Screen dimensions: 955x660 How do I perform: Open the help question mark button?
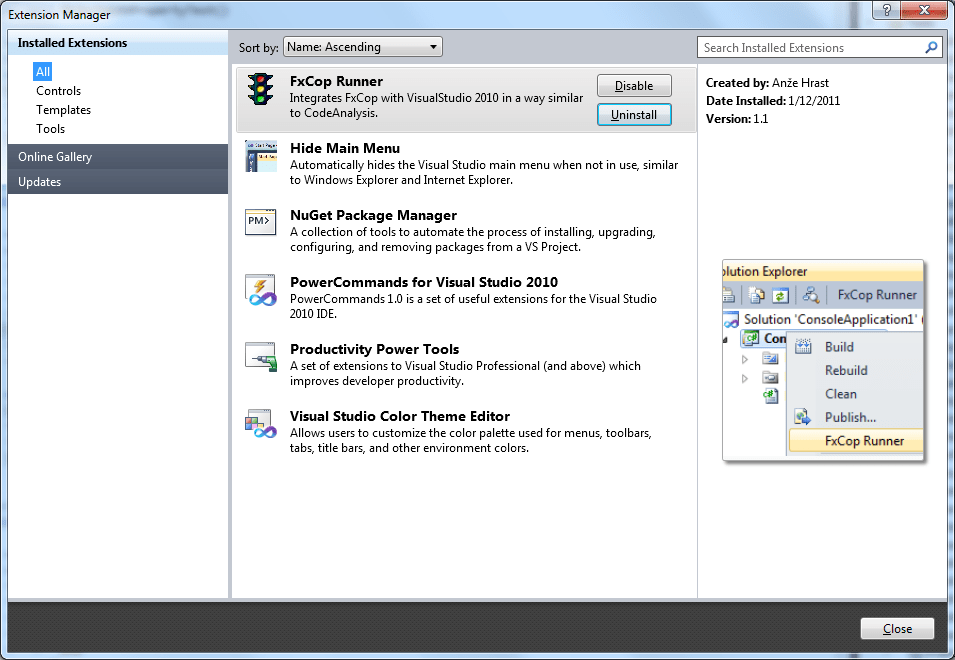coord(886,10)
